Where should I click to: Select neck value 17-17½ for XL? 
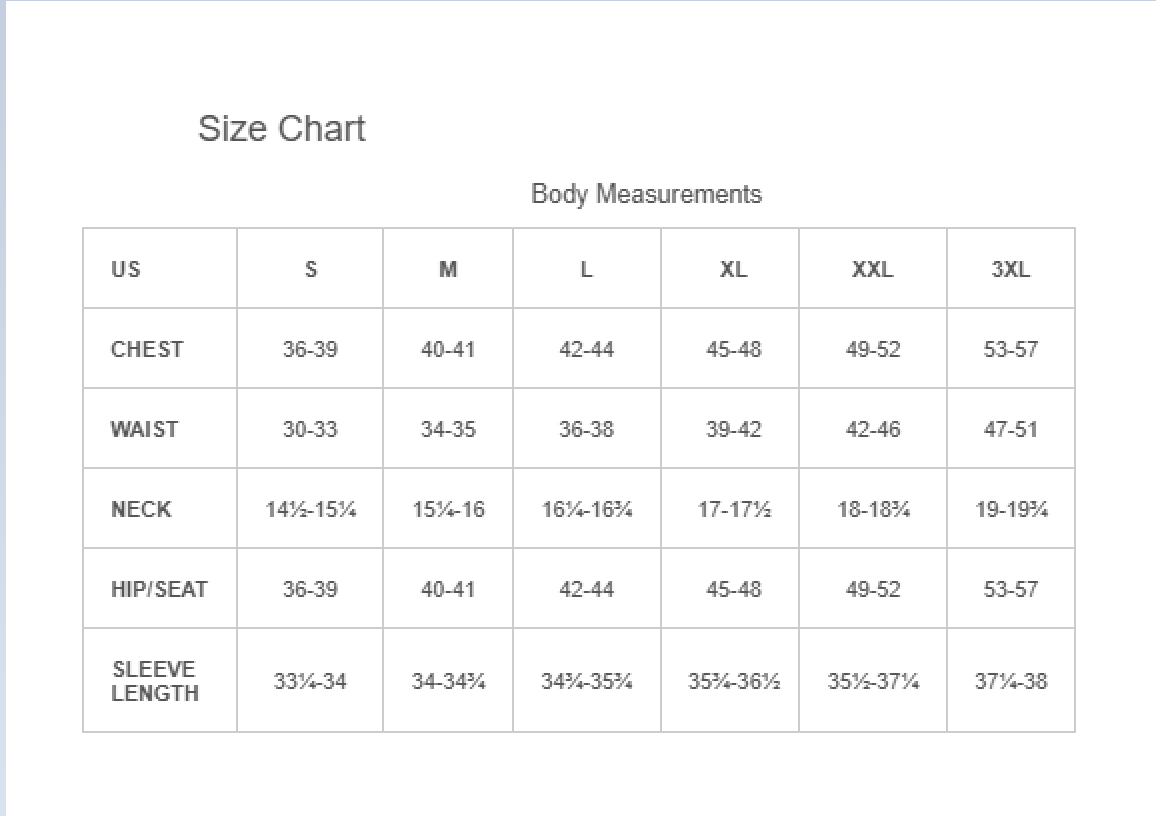734,509
